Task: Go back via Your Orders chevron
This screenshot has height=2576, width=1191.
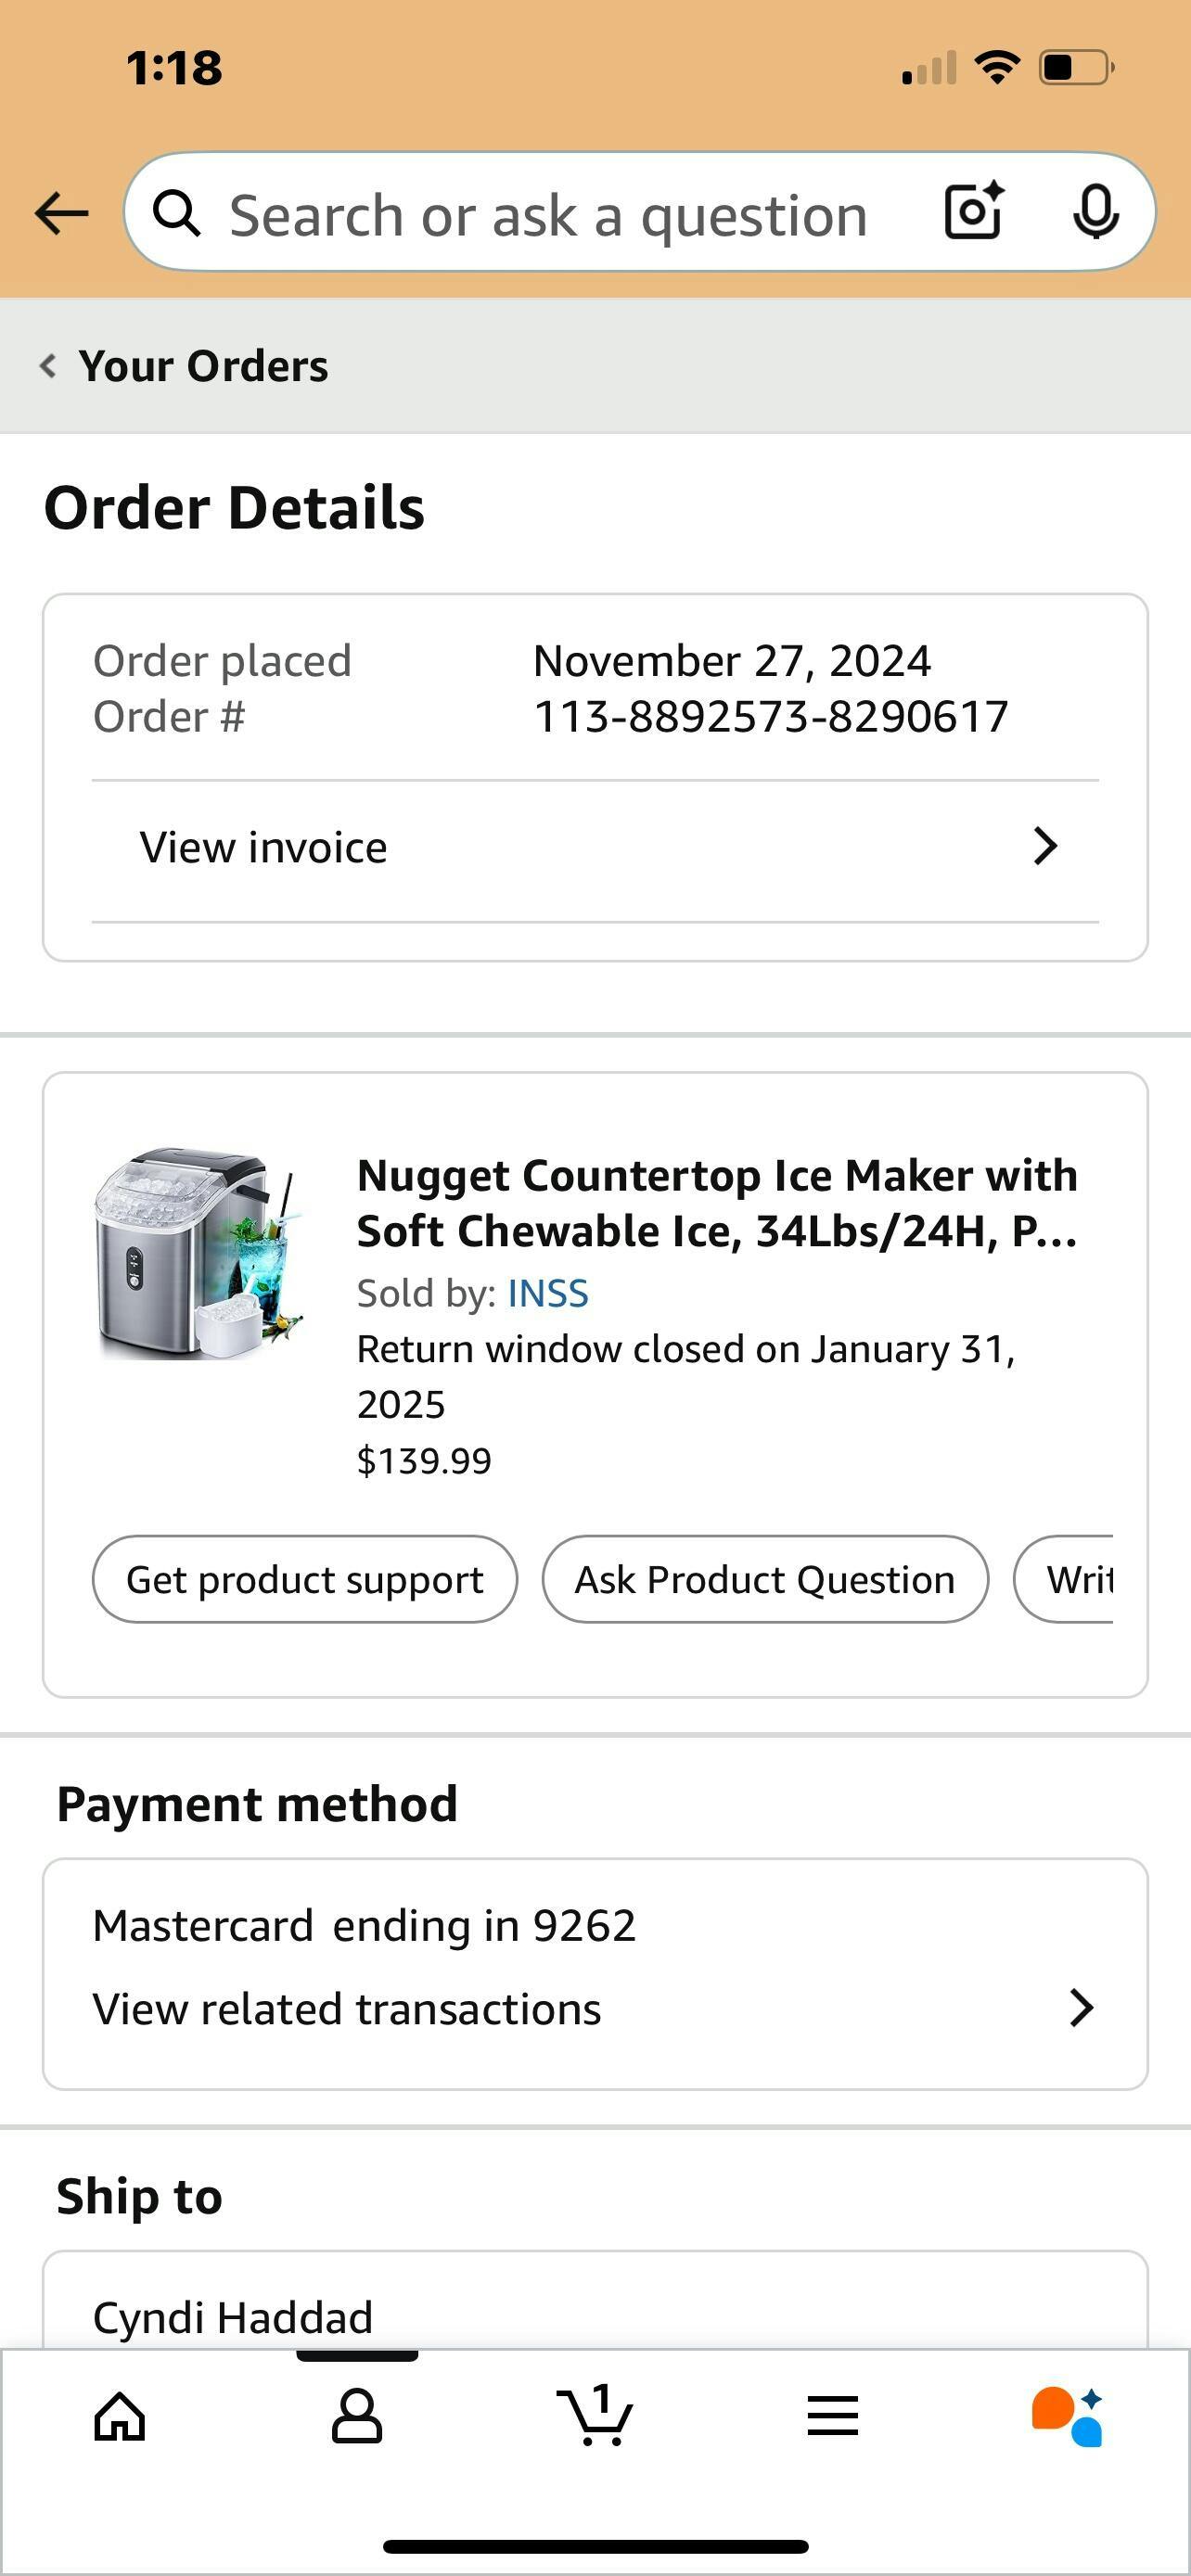Action: coord(47,365)
